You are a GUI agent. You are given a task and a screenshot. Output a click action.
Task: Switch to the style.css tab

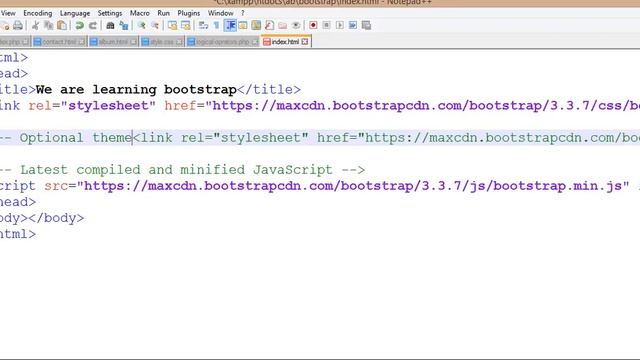point(162,42)
